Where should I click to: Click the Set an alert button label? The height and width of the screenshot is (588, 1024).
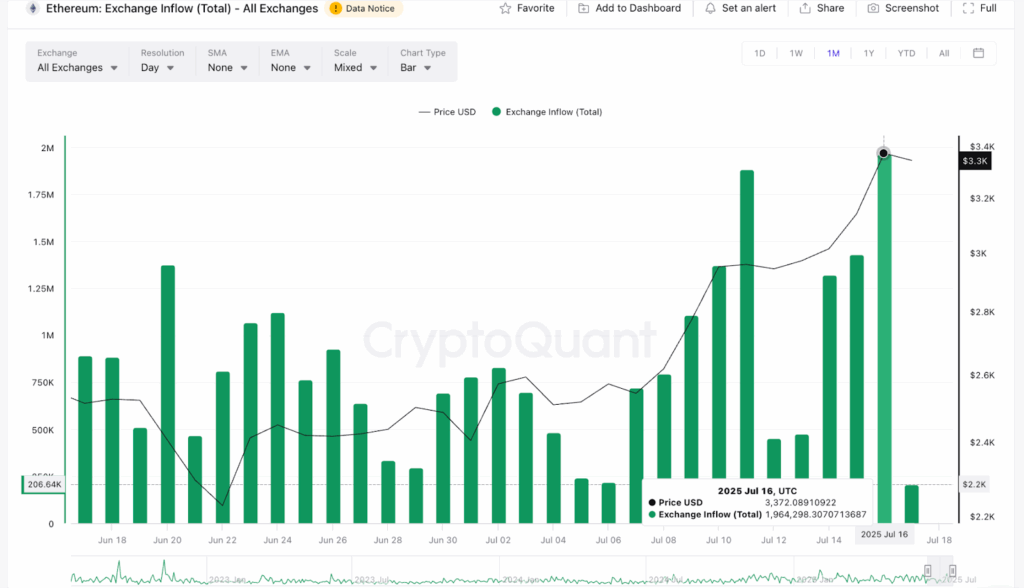[x=749, y=8]
